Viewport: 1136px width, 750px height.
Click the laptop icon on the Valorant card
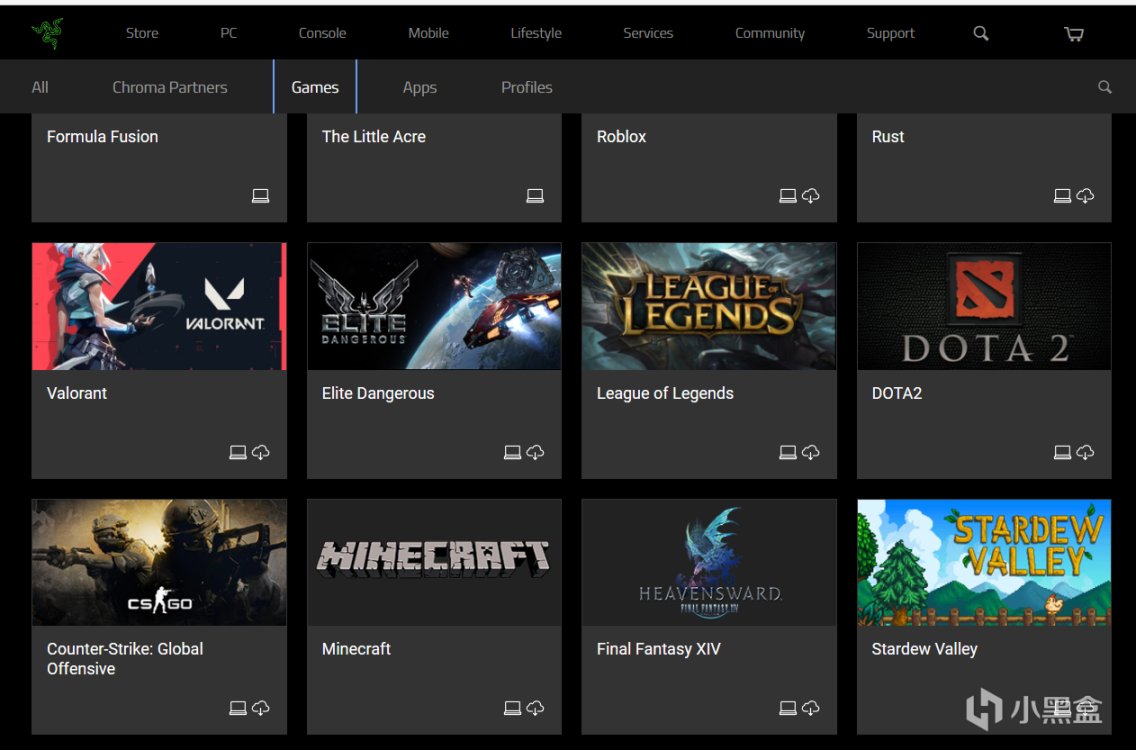pyautogui.click(x=238, y=452)
